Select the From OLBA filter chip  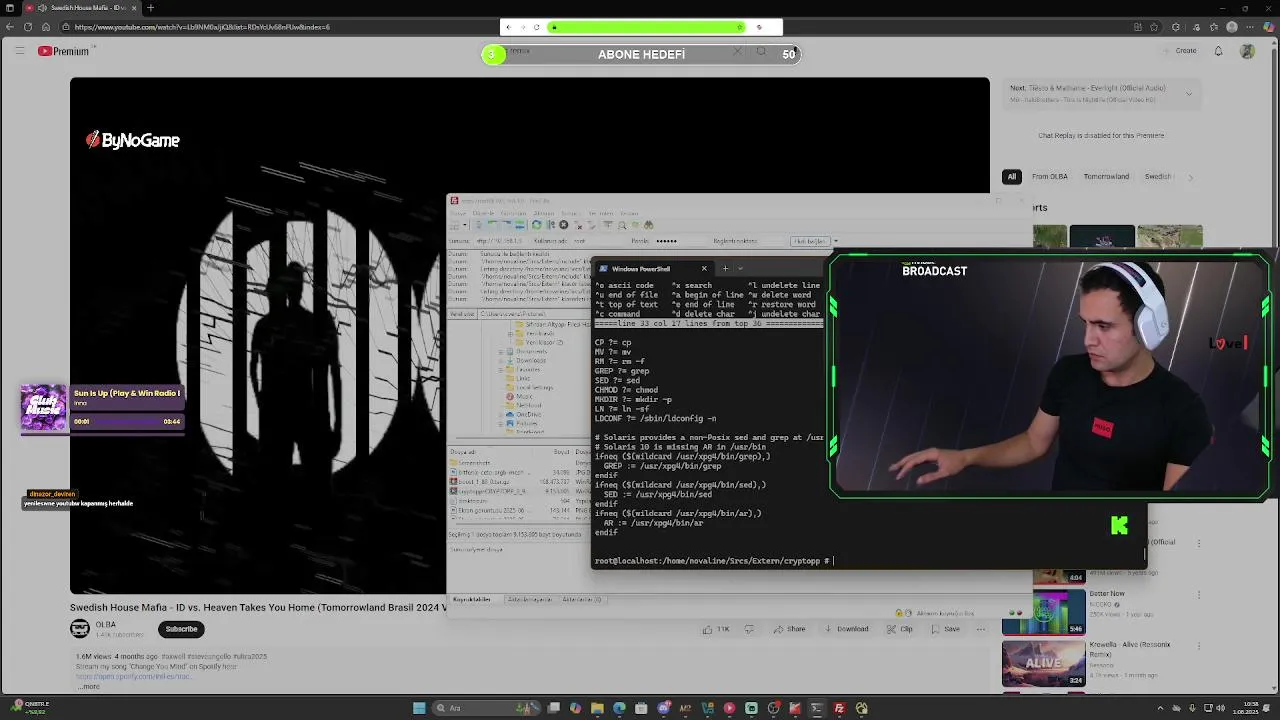pos(1050,177)
